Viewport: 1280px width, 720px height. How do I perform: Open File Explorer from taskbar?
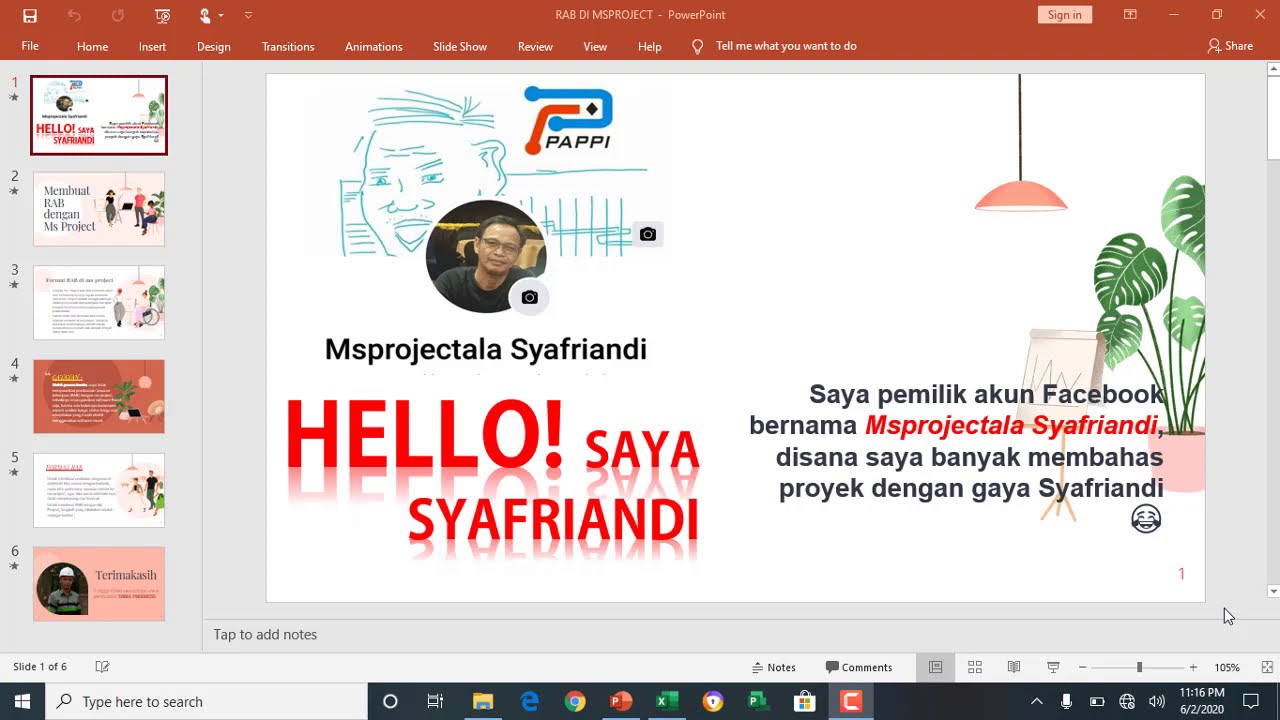pyautogui.click(x=482, y=701)
